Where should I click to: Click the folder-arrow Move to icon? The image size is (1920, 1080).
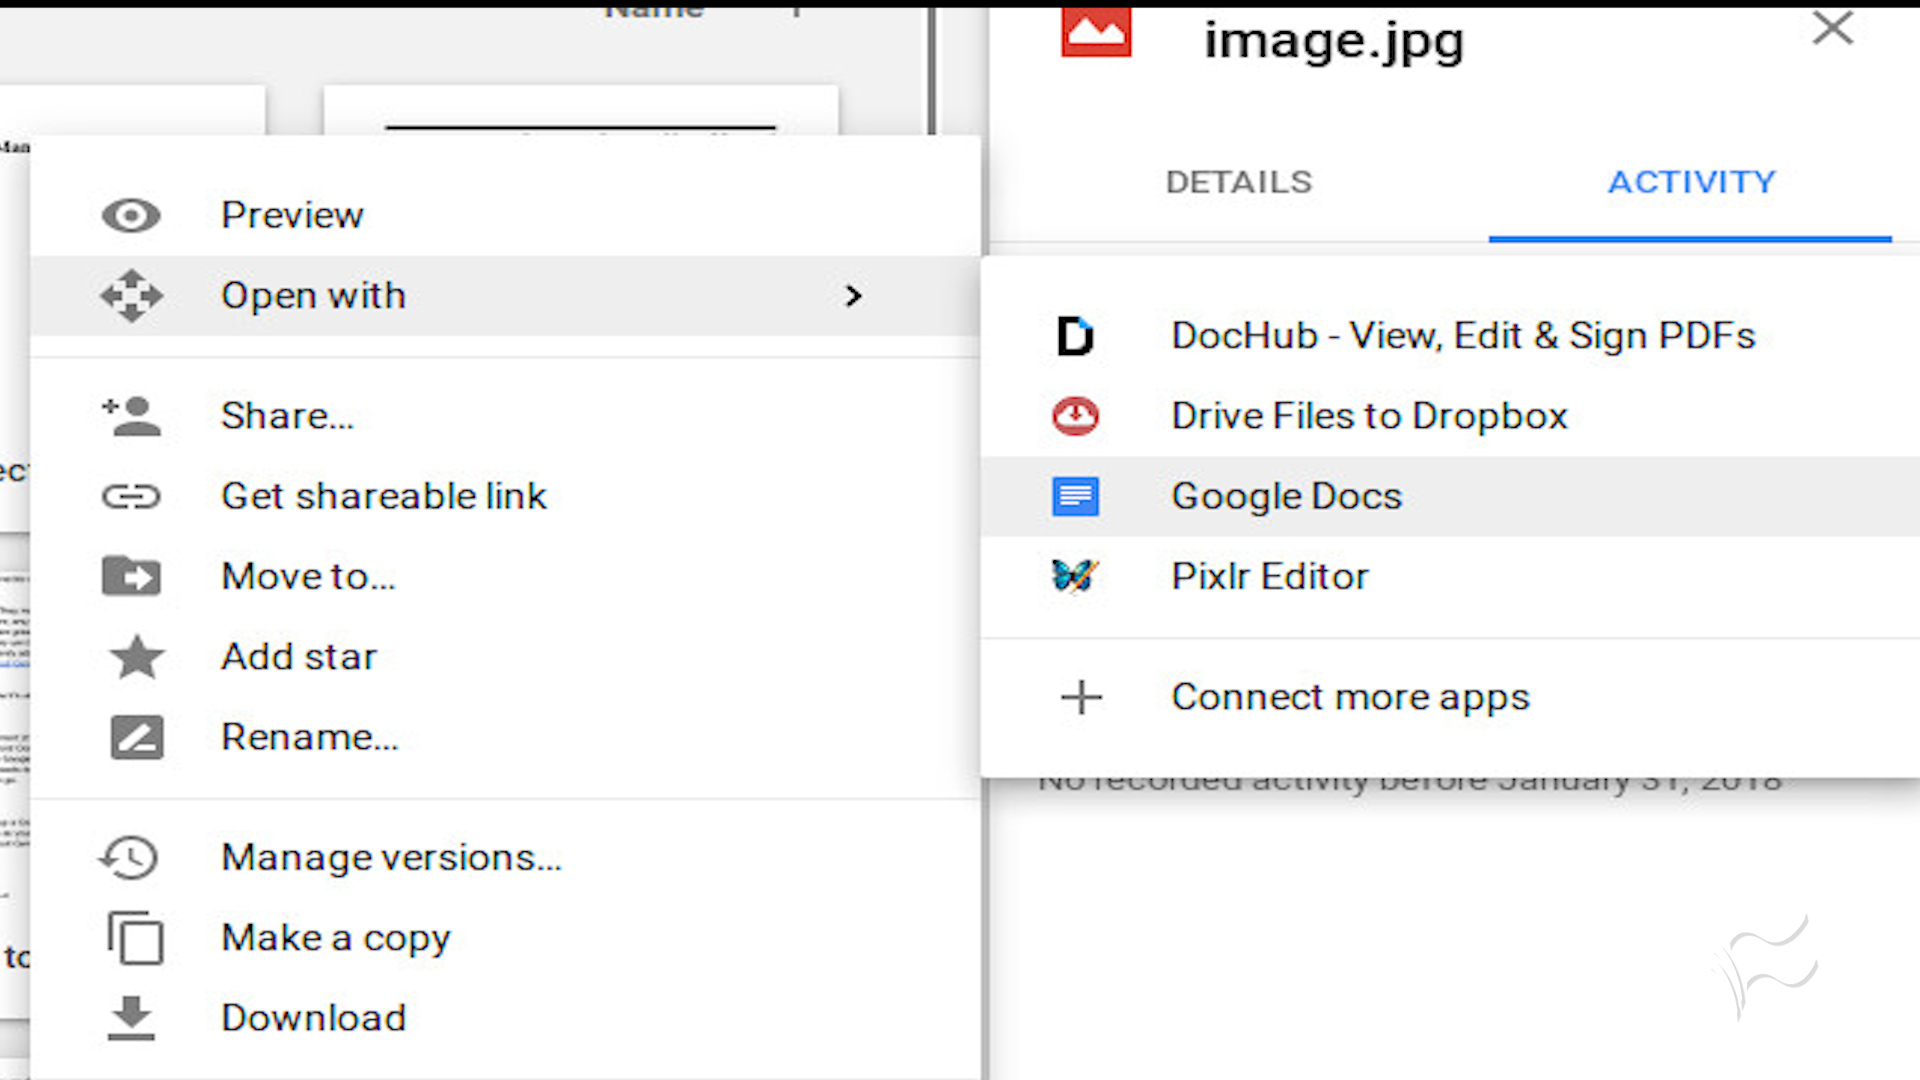pos(131,576)
